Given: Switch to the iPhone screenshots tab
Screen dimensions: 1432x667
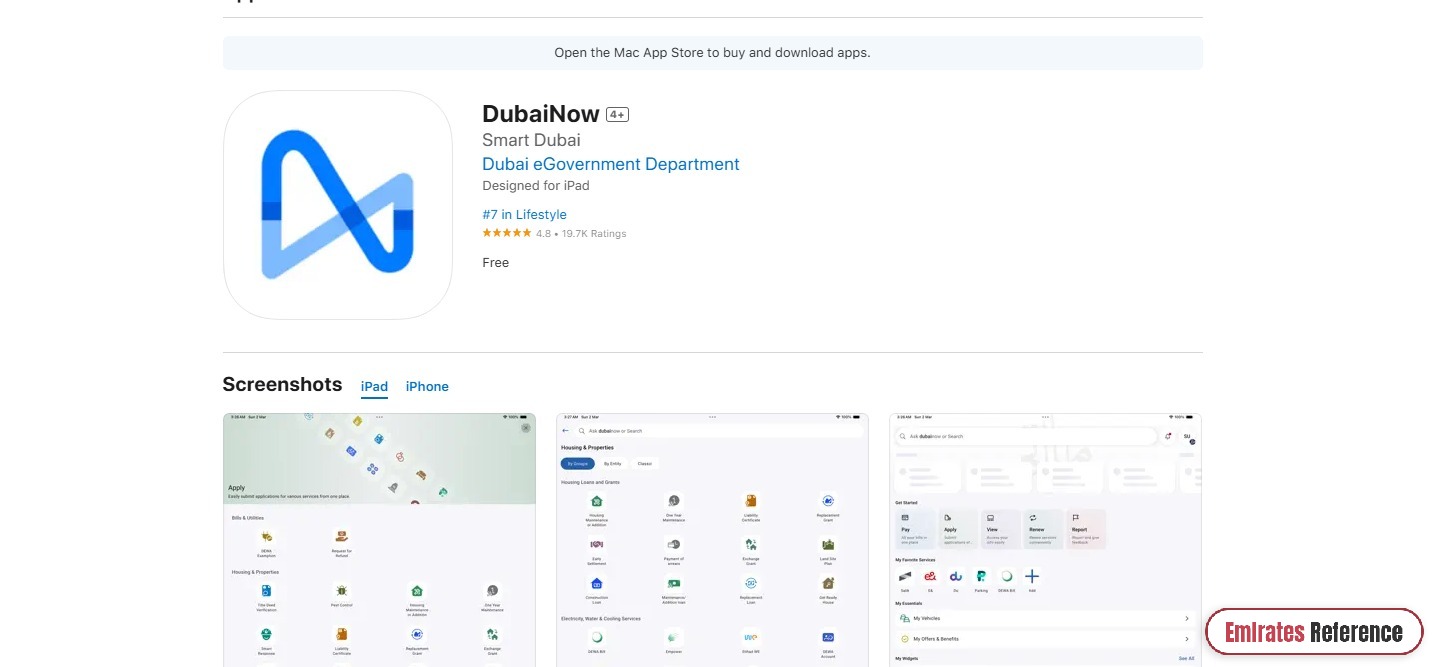Looking at the screenshot, I should tap(427, 387).
